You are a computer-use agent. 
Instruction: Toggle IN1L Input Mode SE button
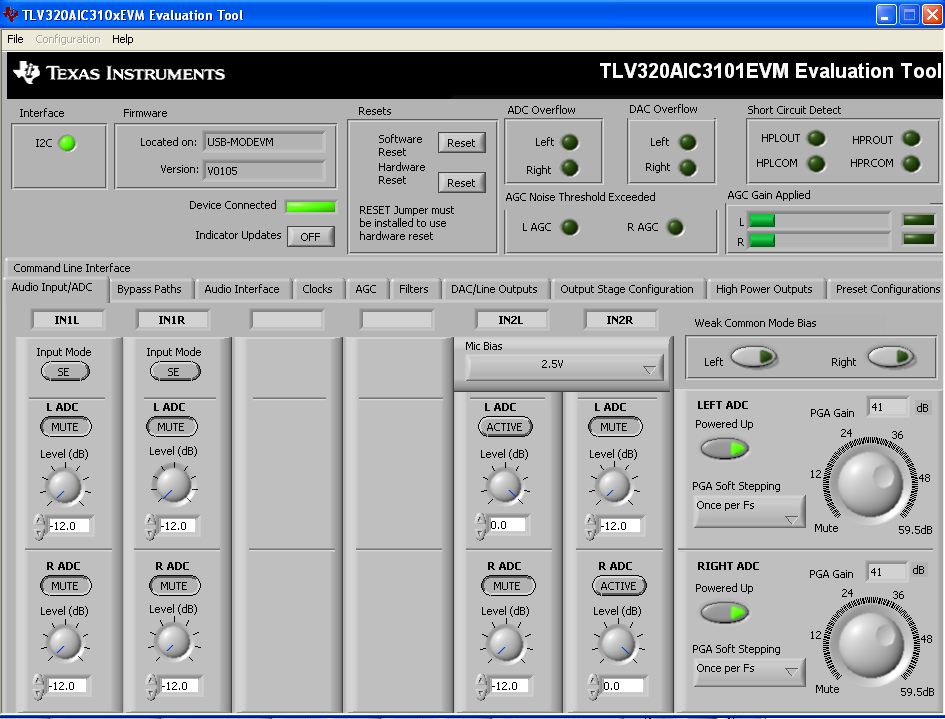(x=65, y=371)
